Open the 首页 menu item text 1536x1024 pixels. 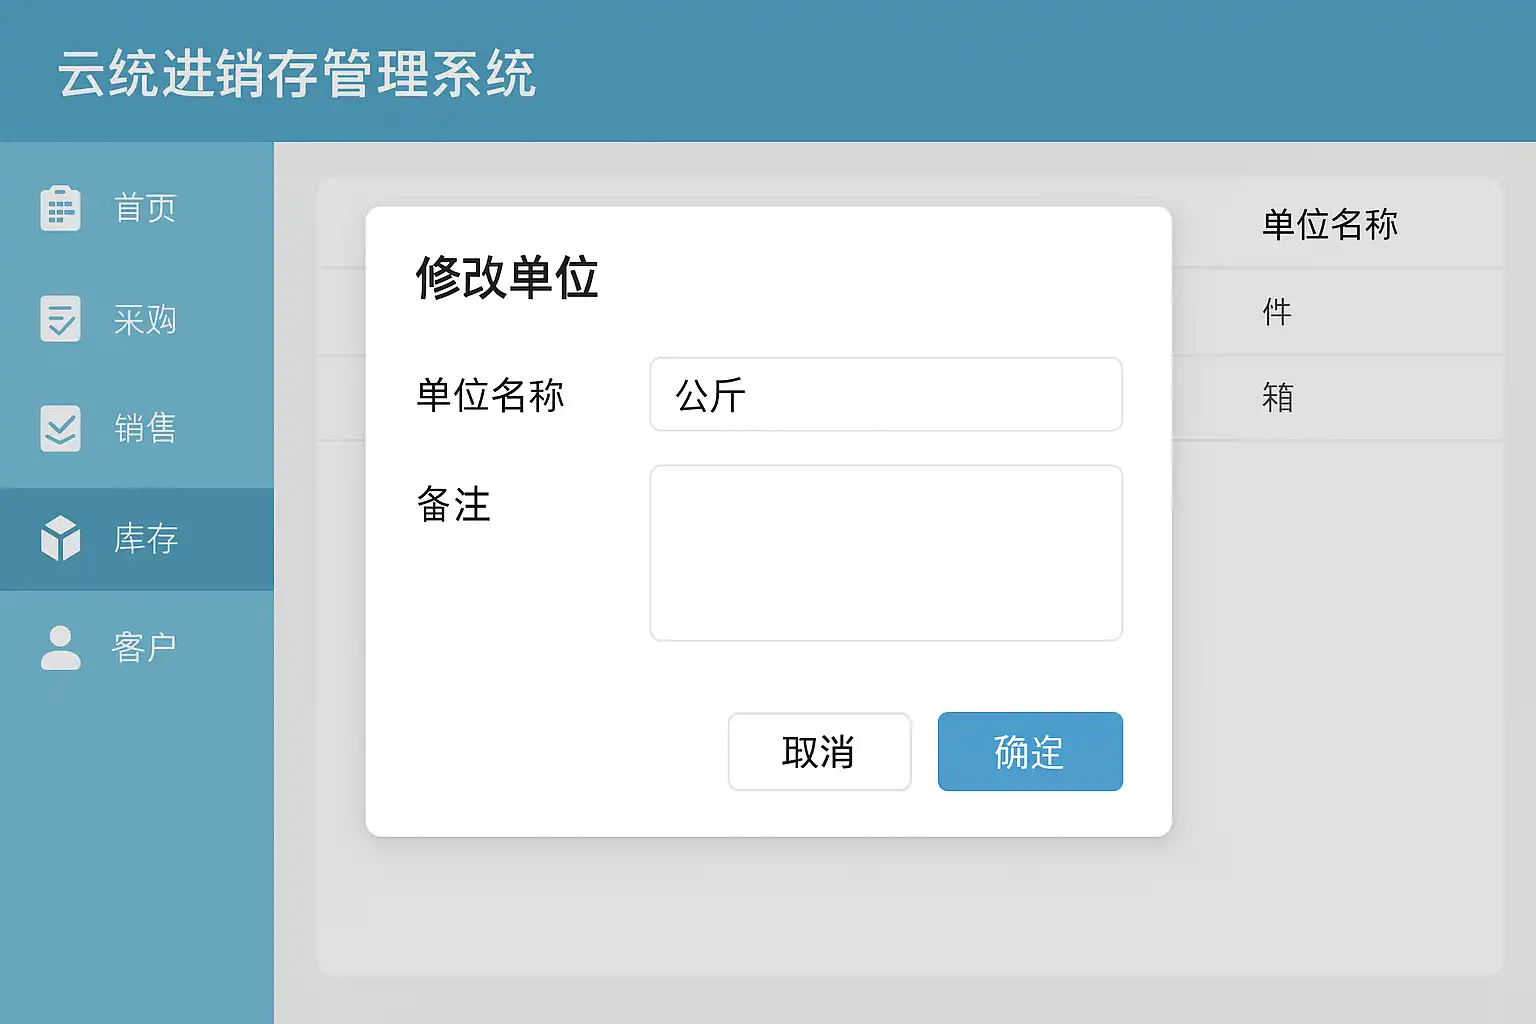click(145, 208)
